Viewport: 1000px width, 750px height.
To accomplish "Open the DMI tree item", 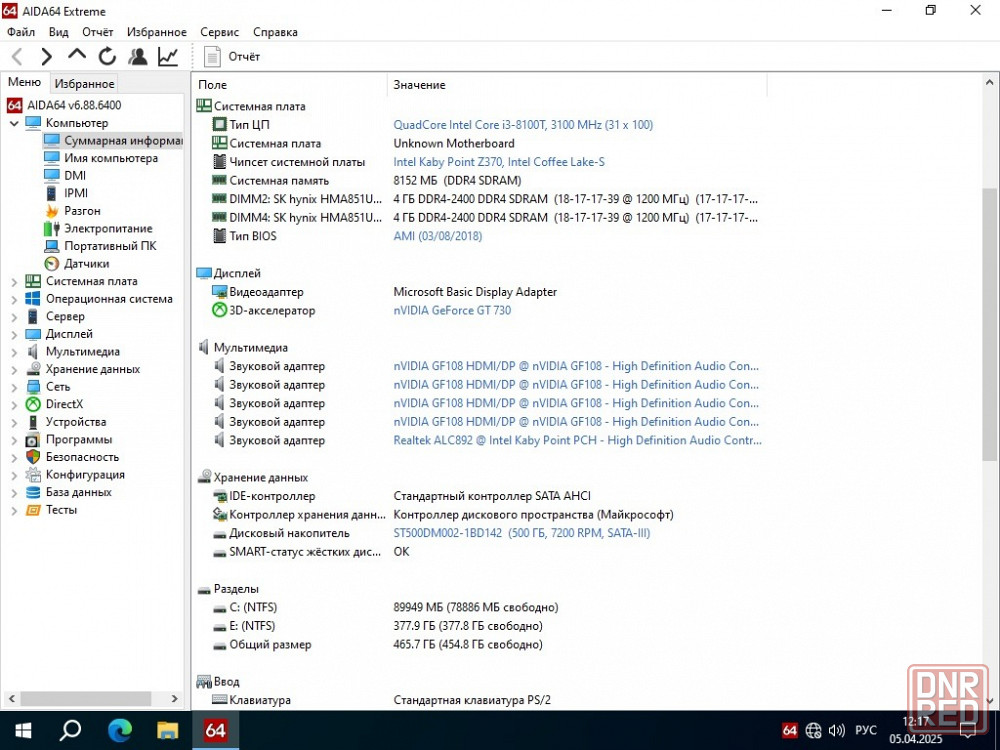I will 65,175.
